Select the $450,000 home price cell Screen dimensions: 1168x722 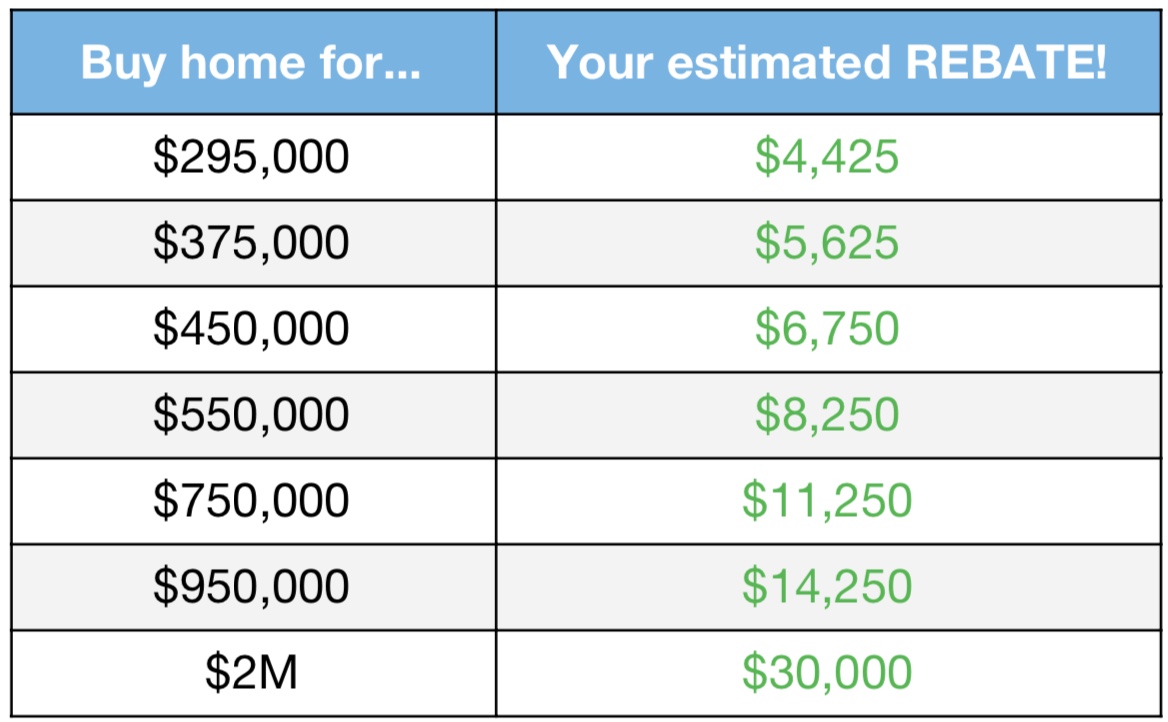pyautogui.click(x=253, y=329)
